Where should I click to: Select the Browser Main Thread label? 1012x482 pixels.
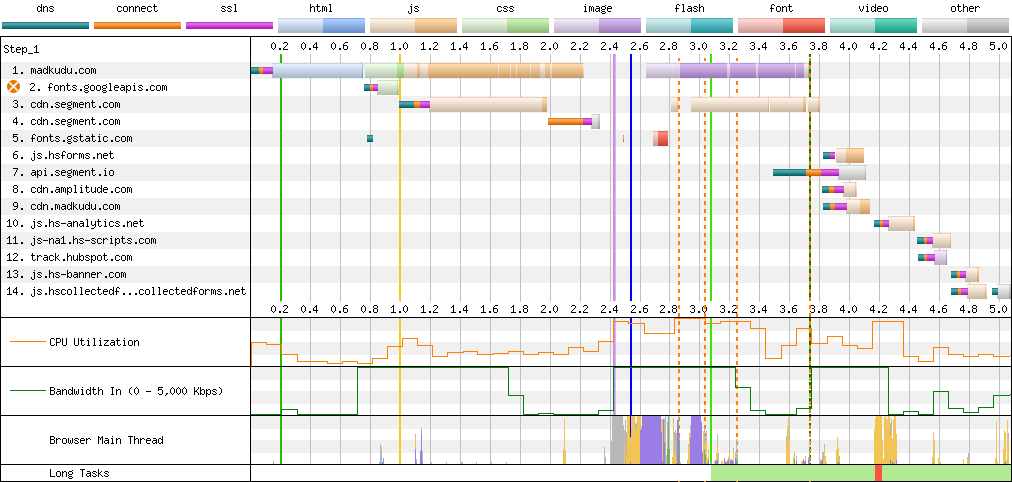pos(106,439)
